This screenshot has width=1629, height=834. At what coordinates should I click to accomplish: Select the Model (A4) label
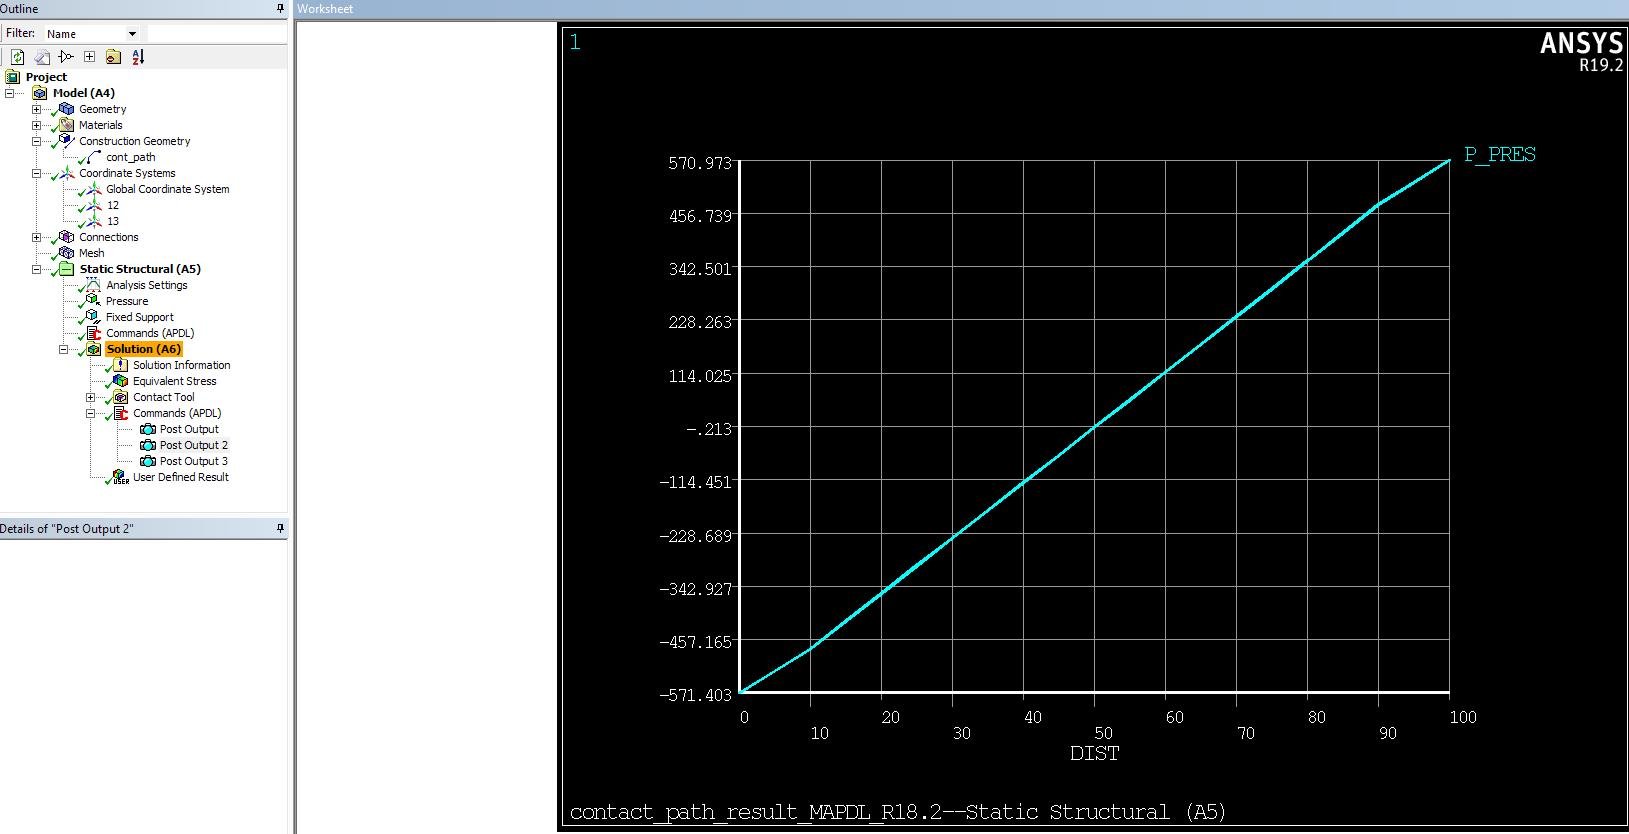click(84, 93)
